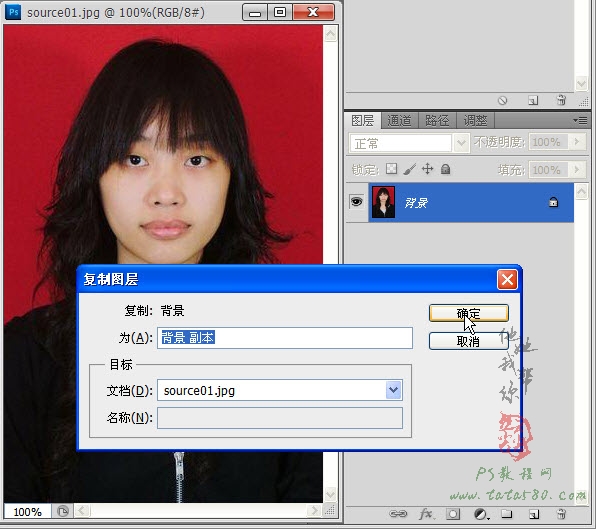Create new adjustment layer icon
596x529 pixels.
click(x=481, y=514)
